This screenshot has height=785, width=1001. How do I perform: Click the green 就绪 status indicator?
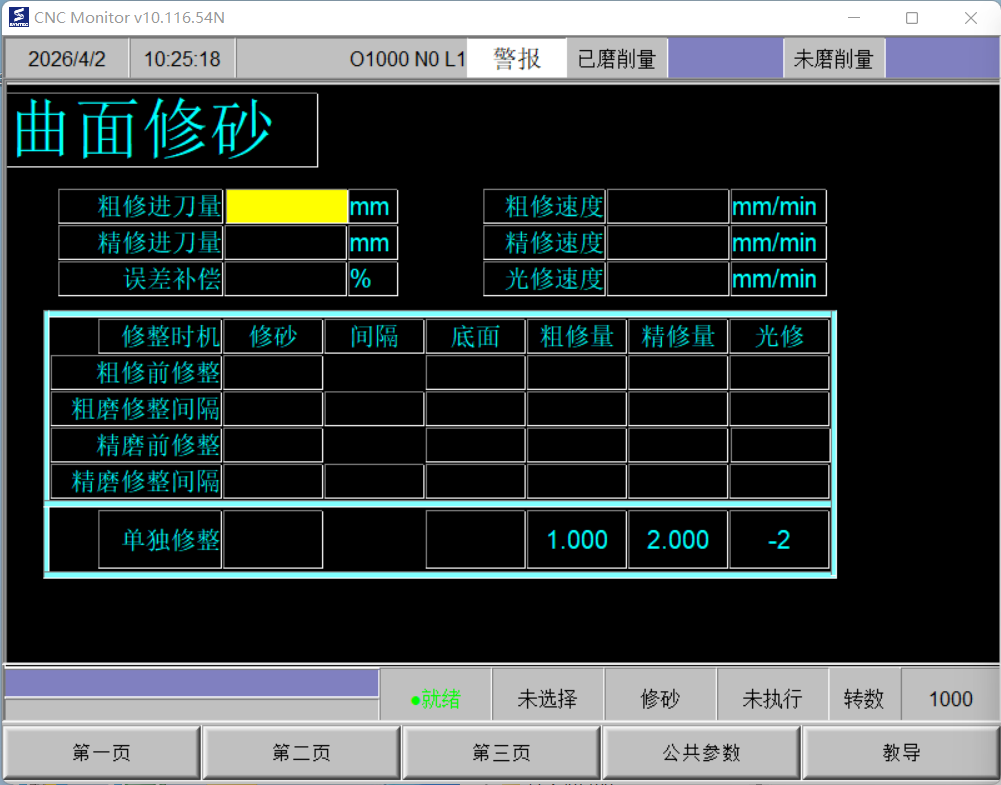pos(436,699)
